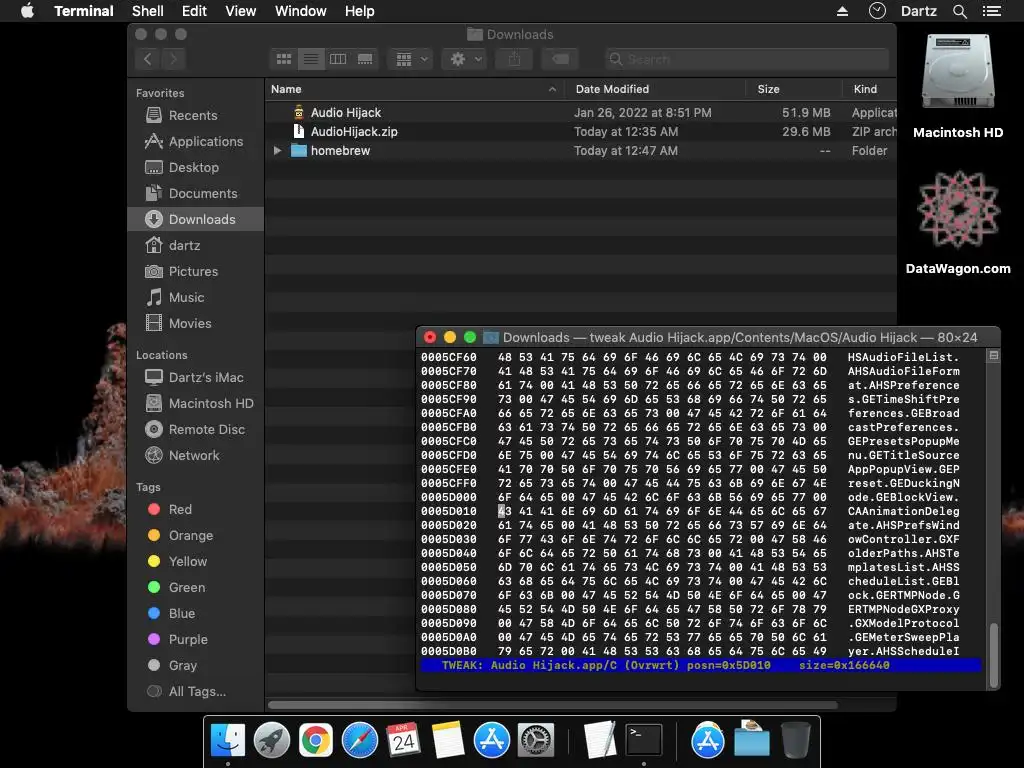Open the Dartz user menu
This screenshot has height=768, width=1024.
tap(918, 11)
